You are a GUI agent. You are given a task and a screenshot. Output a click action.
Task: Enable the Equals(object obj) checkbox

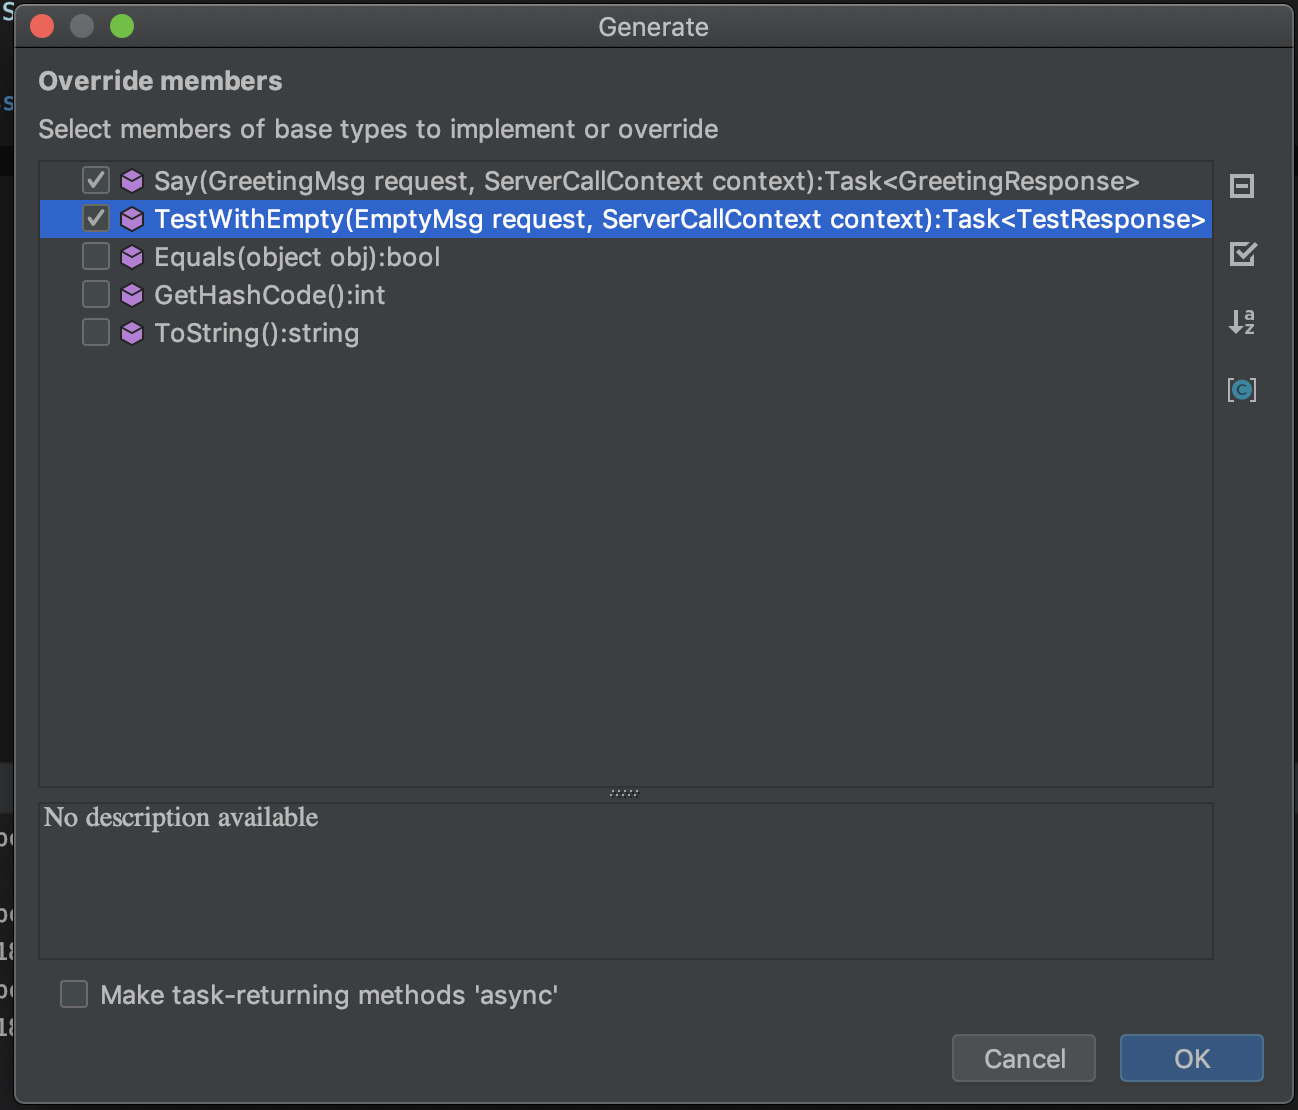pyautogui.click(x=96, y=257)
